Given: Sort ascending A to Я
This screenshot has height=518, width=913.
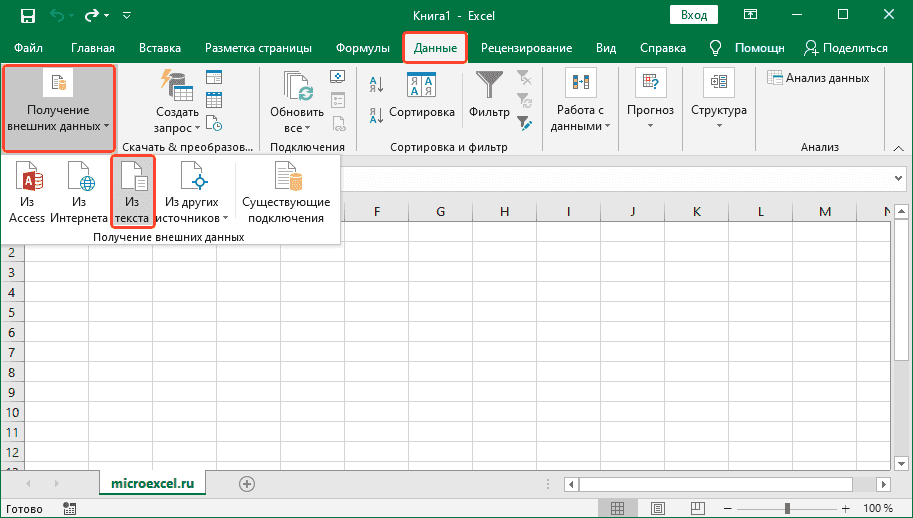Looking at the screenshot, I should (377, 84).
